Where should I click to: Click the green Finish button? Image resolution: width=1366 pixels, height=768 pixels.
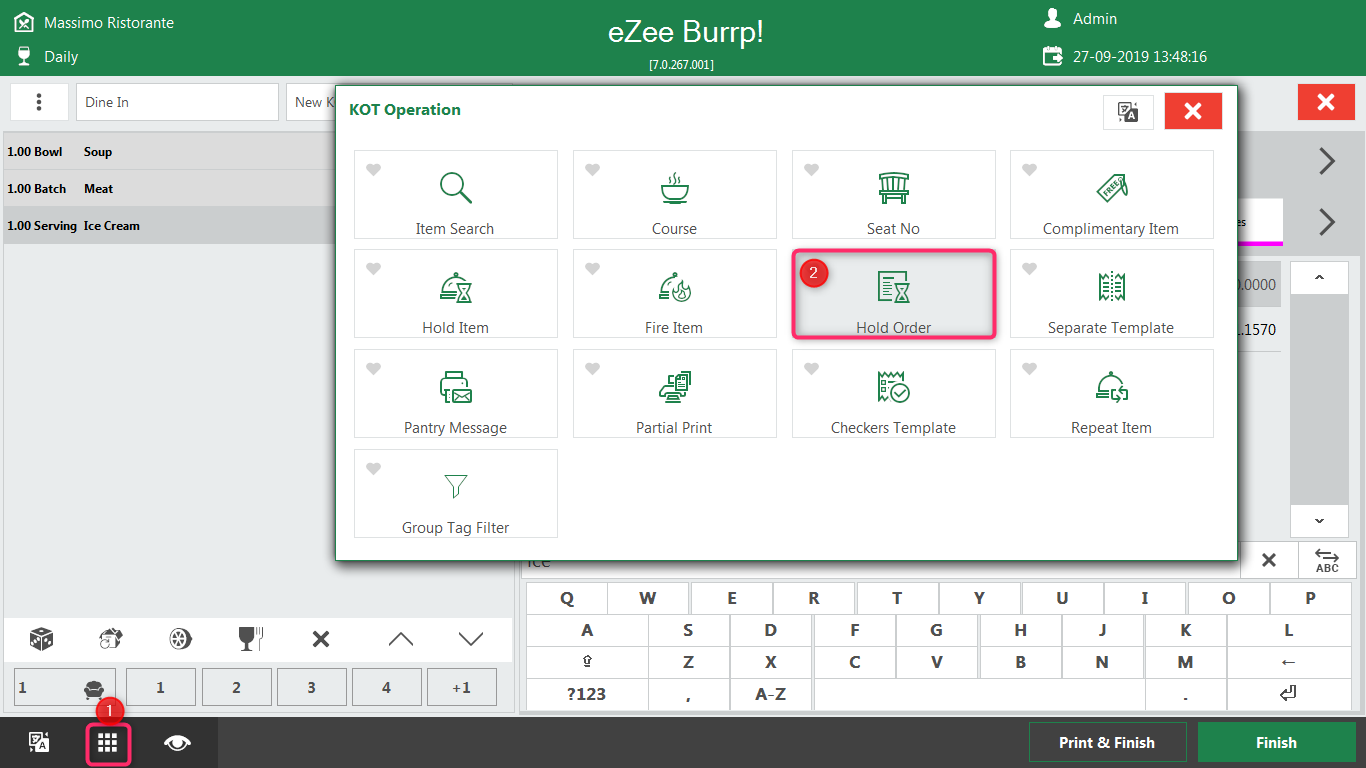coord(1276,743)
